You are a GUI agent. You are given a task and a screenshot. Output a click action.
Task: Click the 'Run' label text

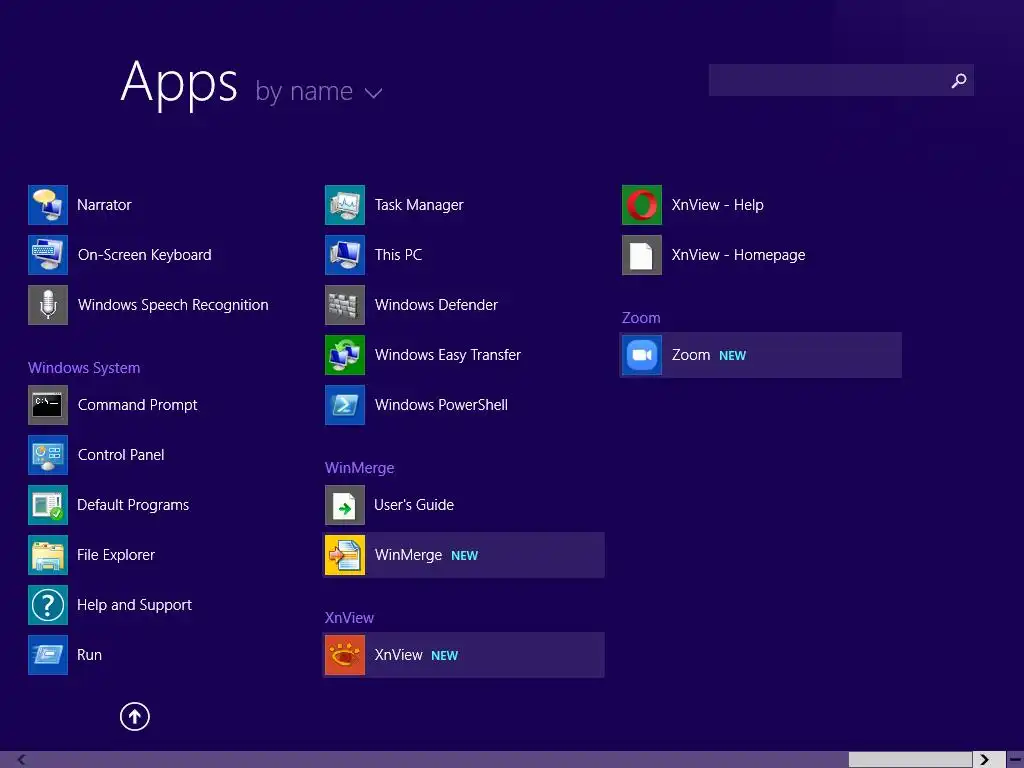pyautogui.click(x=89, y=655)
